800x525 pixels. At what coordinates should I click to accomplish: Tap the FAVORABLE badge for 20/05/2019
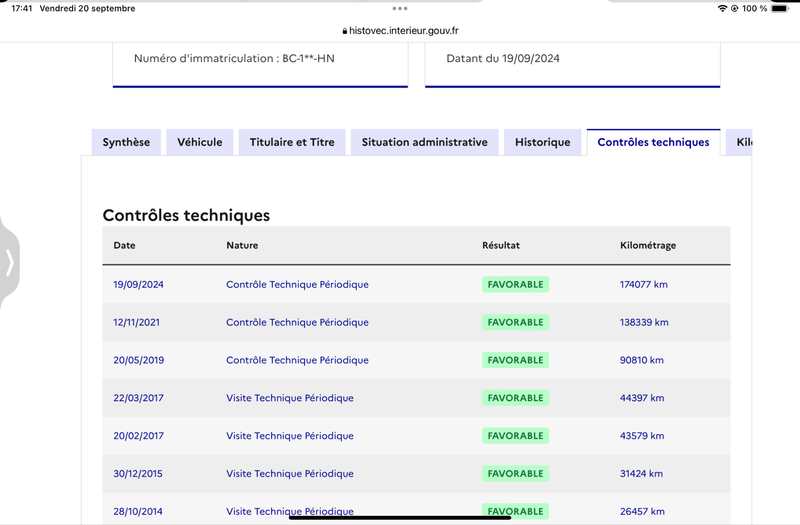pyautogui.click(x=515, y=360)
